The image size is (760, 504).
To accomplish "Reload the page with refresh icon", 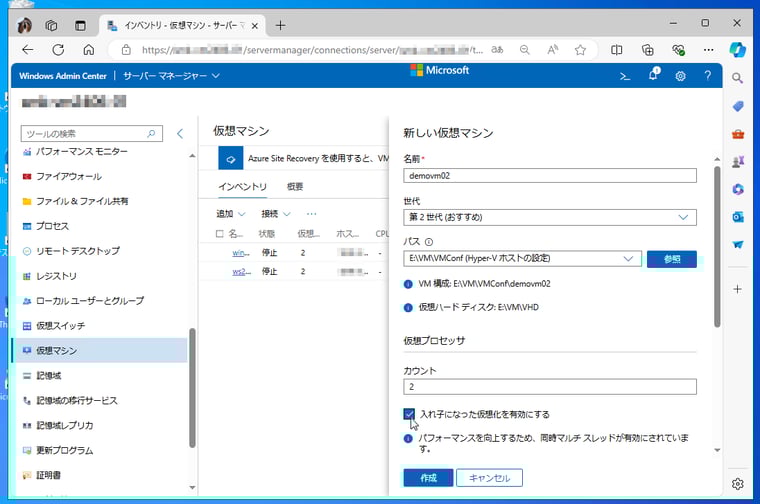I will coord(58,49).
